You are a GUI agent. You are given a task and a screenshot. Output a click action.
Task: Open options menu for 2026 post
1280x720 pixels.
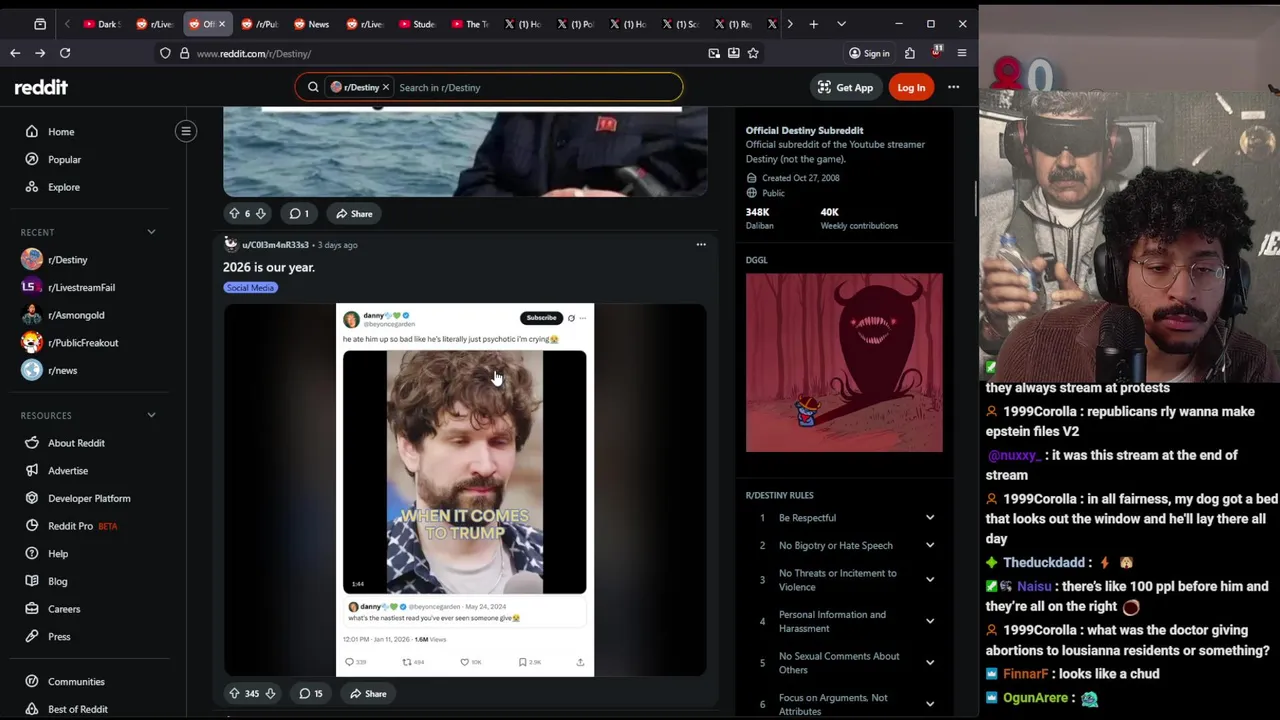tap(701, 244)
